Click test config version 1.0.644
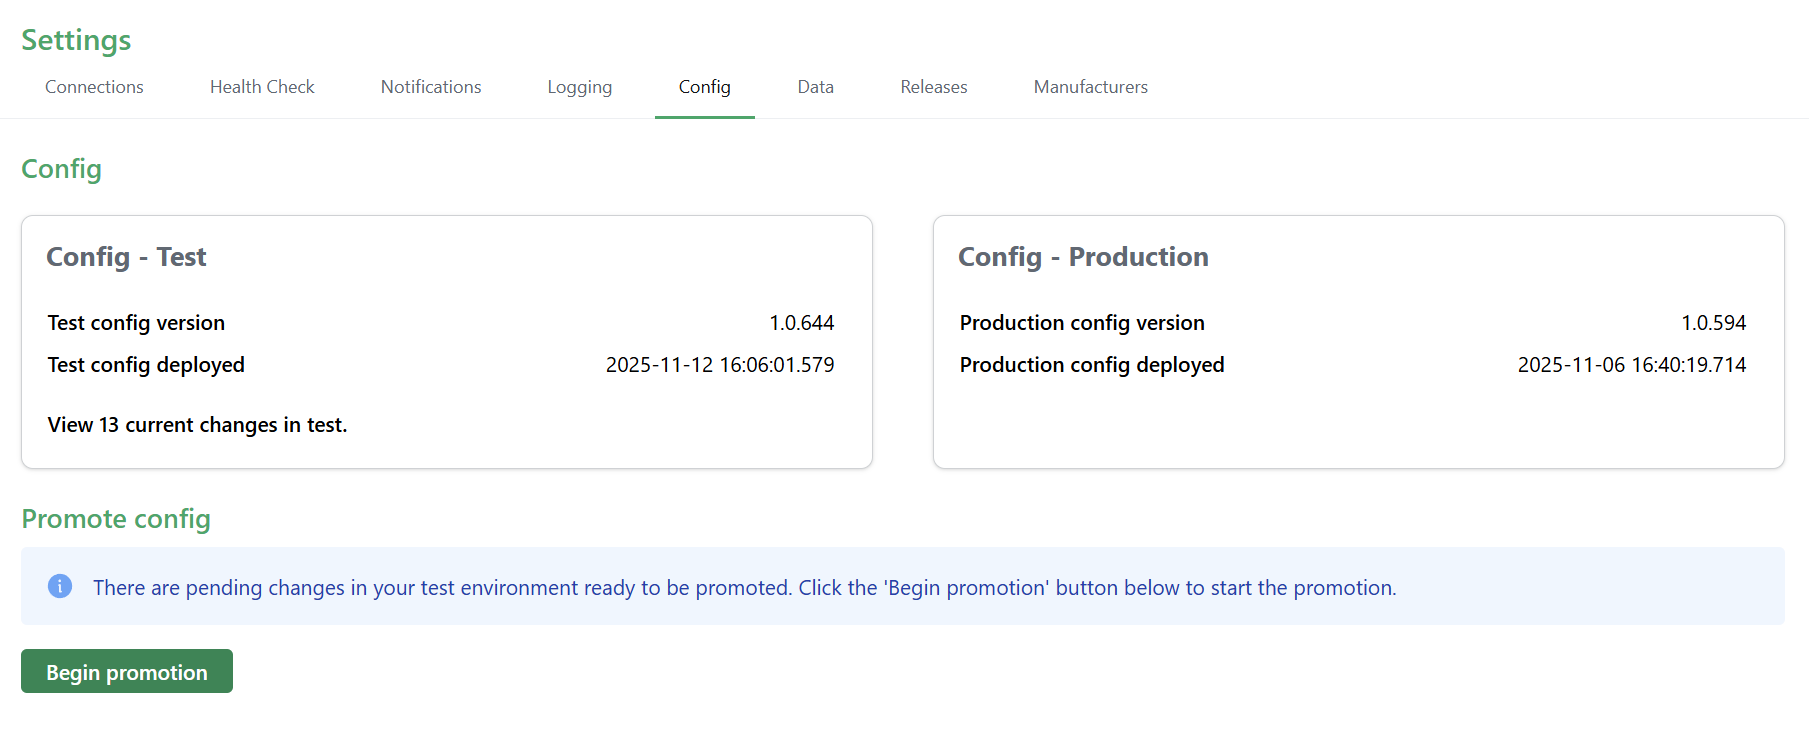Viewport: 1809px width, 751px height. click(x=802, y=323)
